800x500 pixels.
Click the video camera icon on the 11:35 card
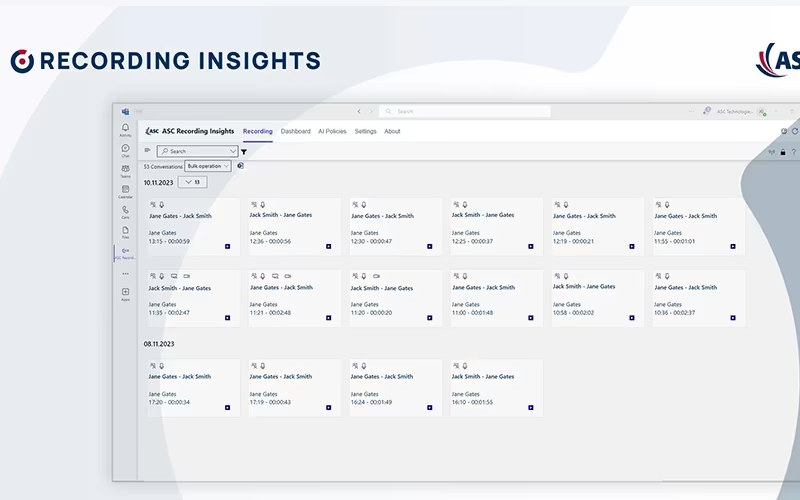(x=187, y=276)
